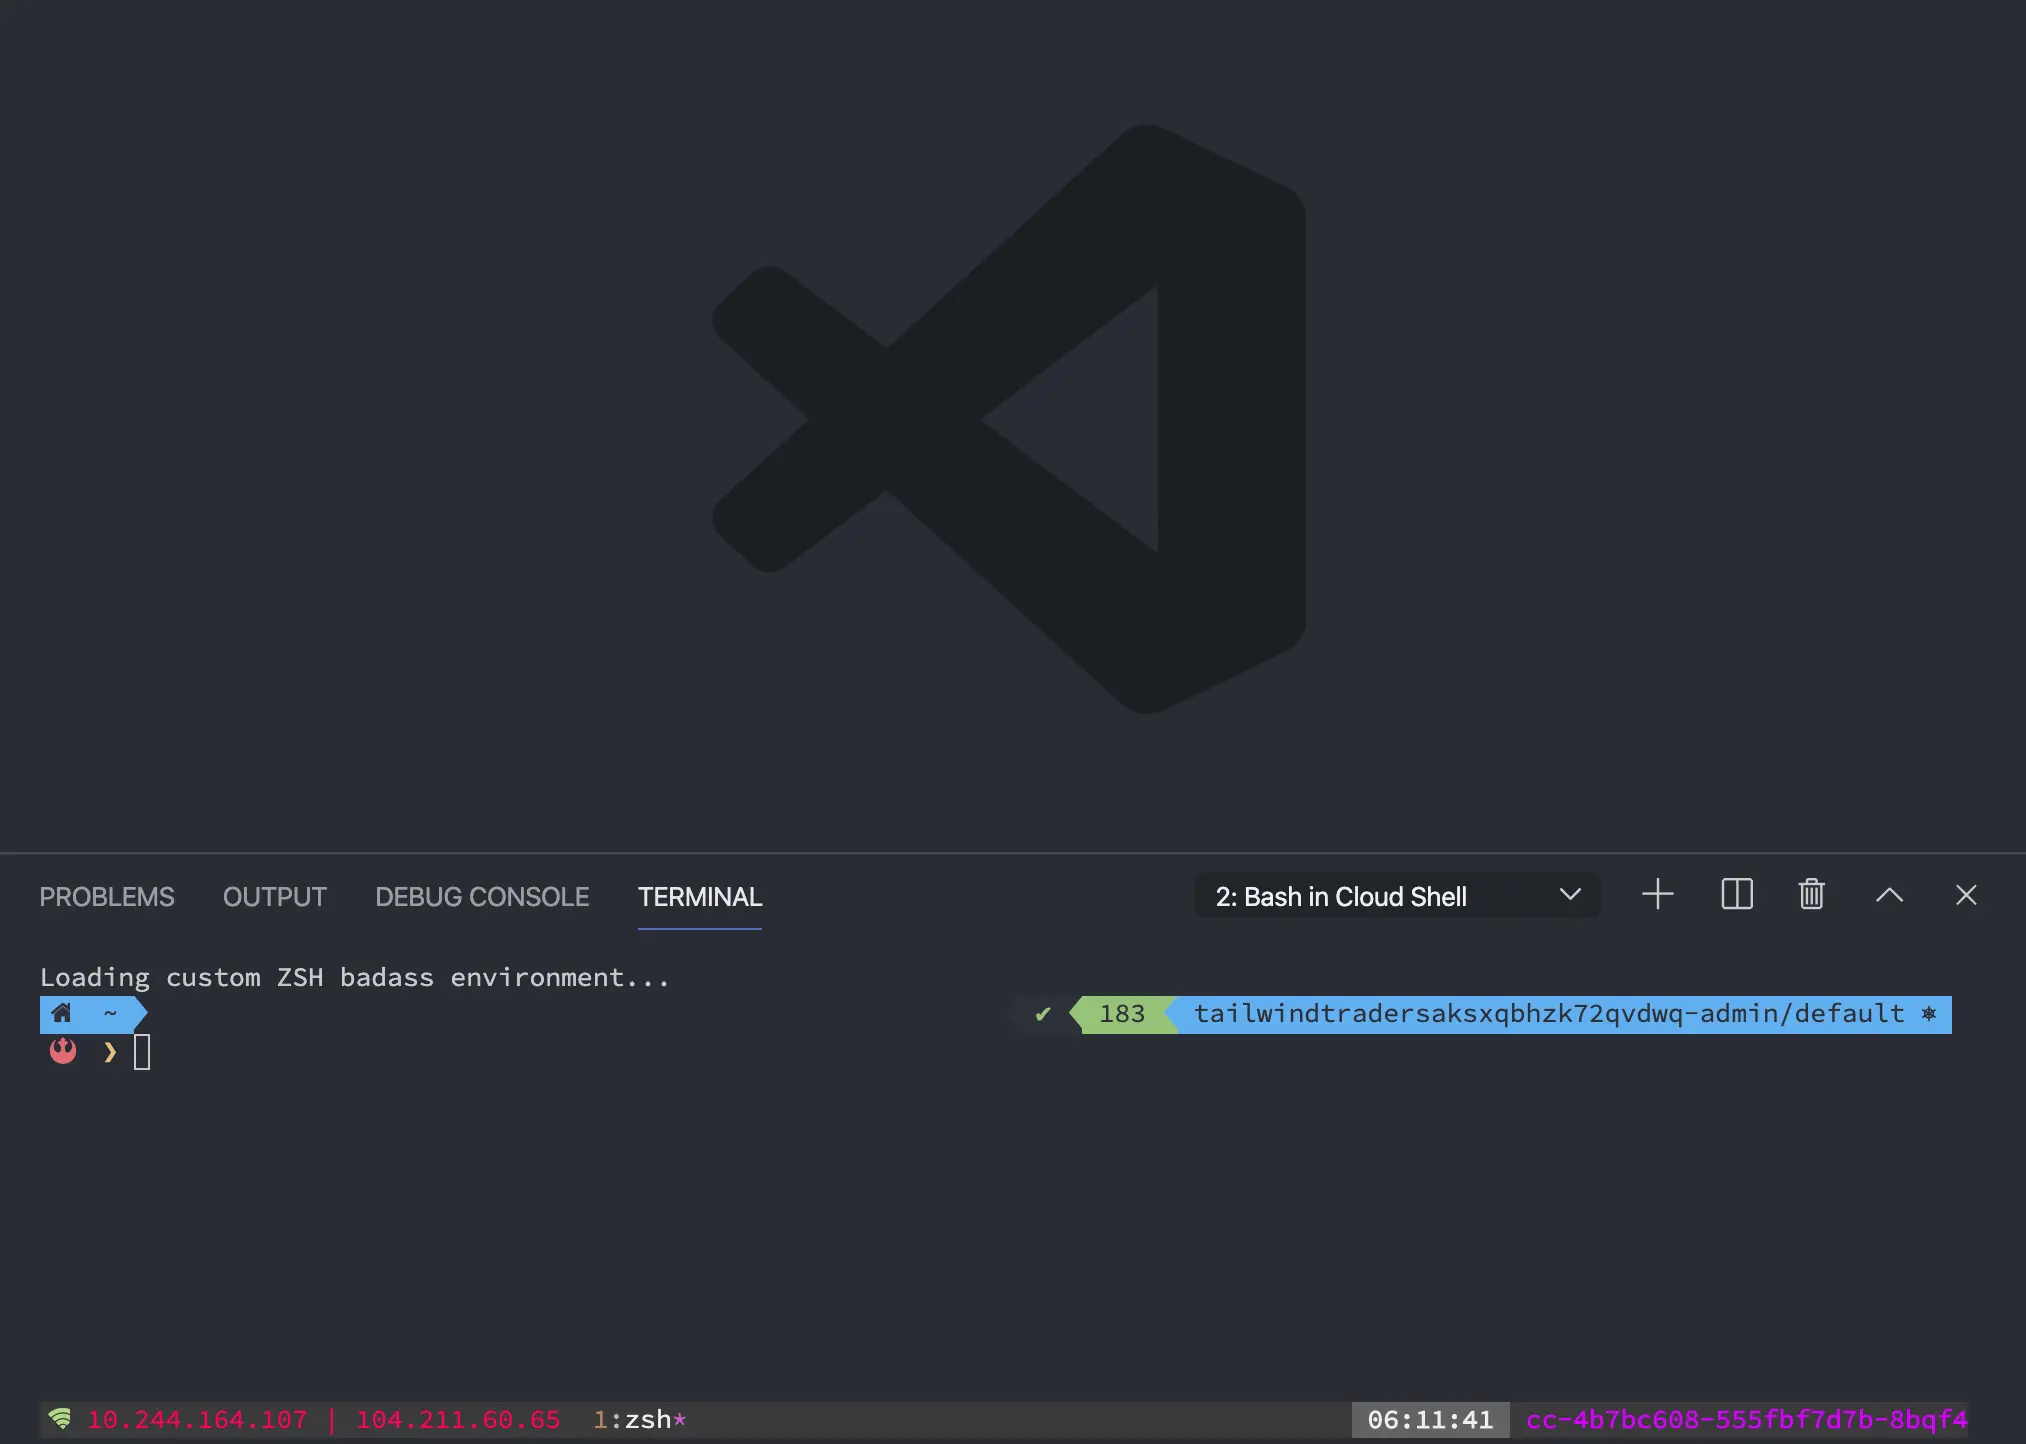Click the green checkmark status icon
This screenshot has height=1444, width=2026.
coord(1043,1014)
